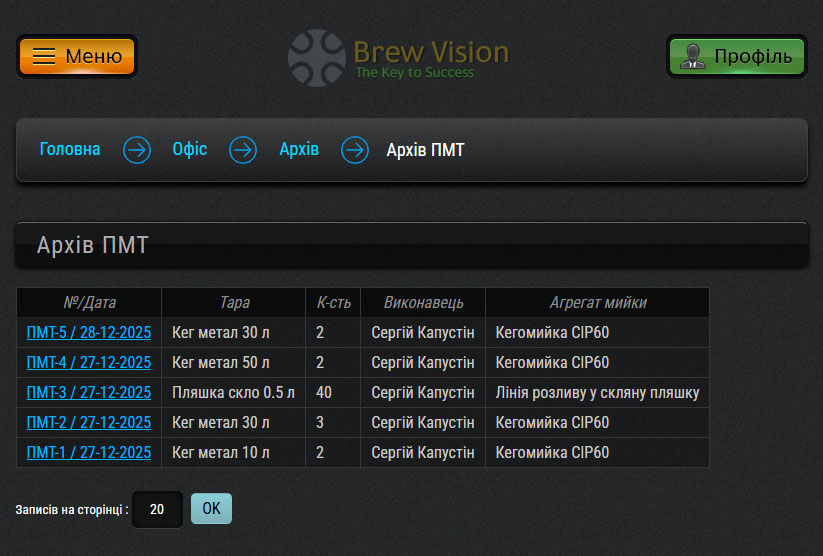The width and height of the screenshot is (823, 556).
Task: Click arrow icon after Офіс breadcrumb
Action: pos(243,150)
